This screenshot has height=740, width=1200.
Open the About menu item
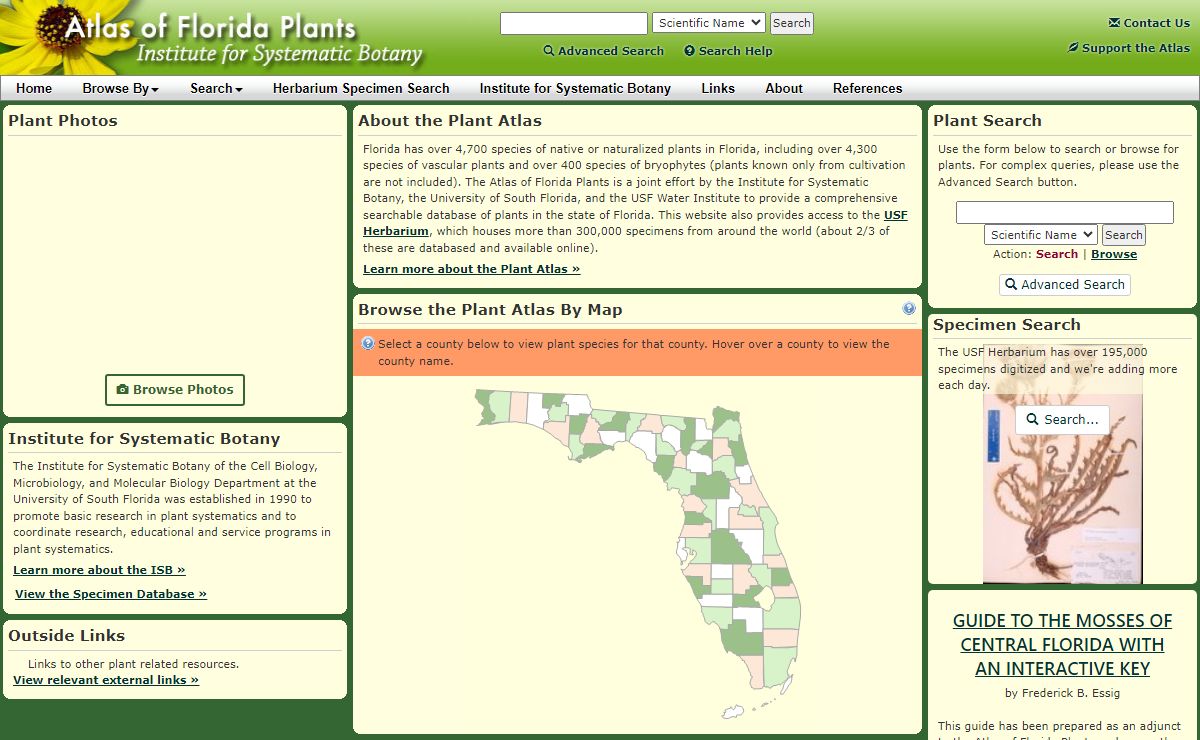(784, 88)
